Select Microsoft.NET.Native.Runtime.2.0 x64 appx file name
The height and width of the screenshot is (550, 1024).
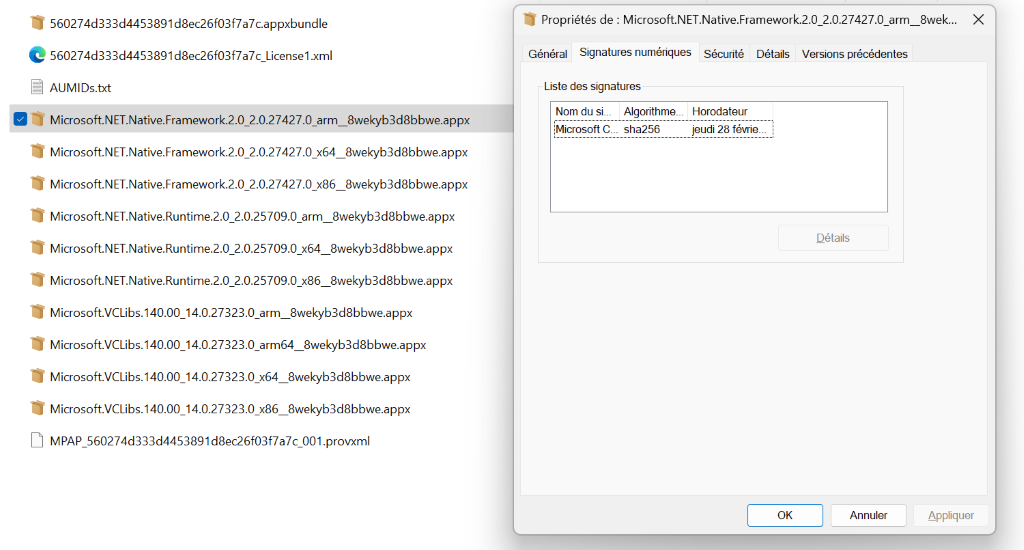pos(251,248)
